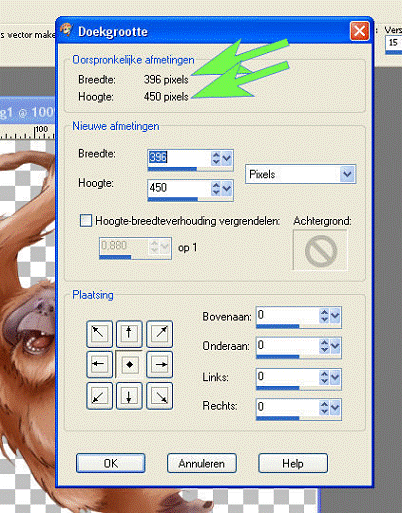Select top-left placement arrow
Viewport: 402px width, 513px height.
pos(99,334)
